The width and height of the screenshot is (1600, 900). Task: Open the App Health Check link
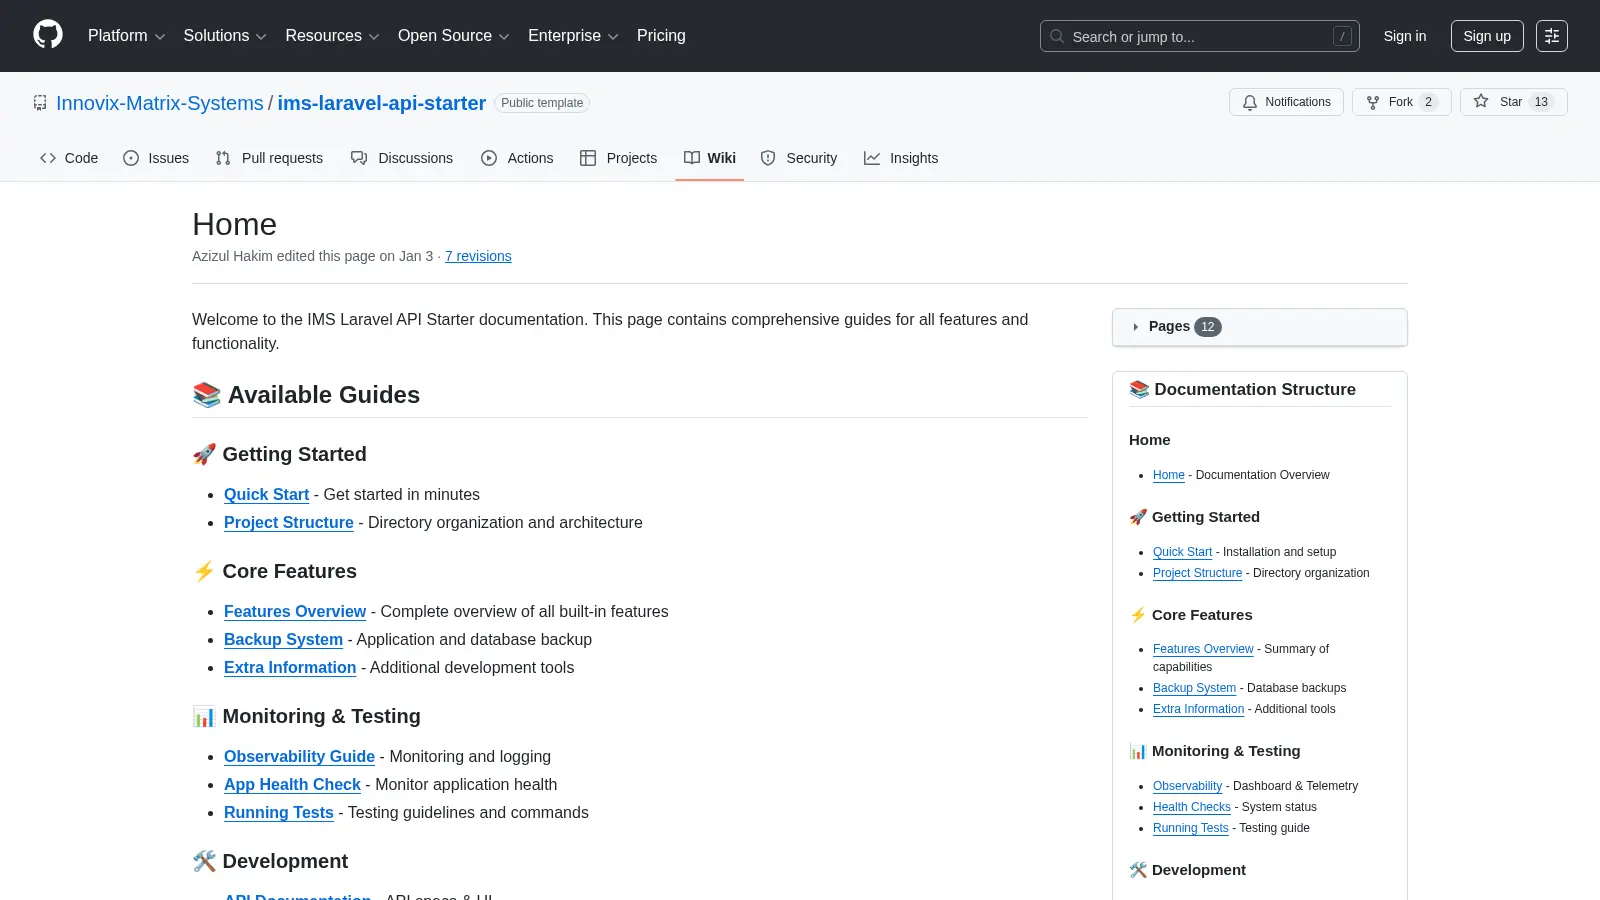[x=292, y=784]
